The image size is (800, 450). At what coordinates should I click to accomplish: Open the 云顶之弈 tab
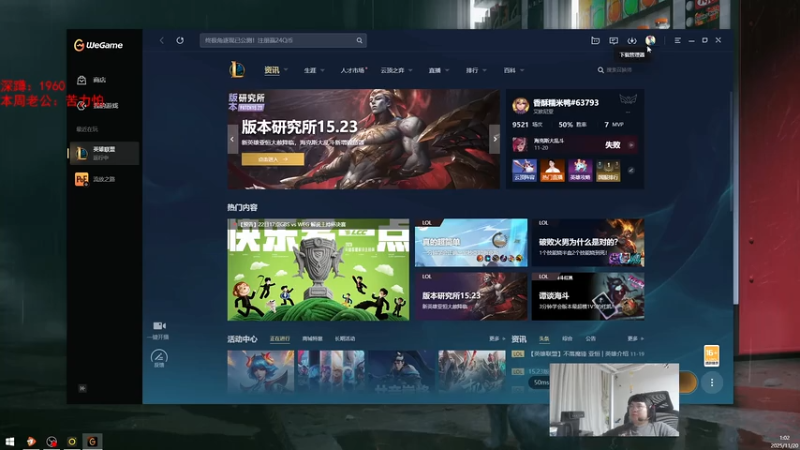(392, 70)
